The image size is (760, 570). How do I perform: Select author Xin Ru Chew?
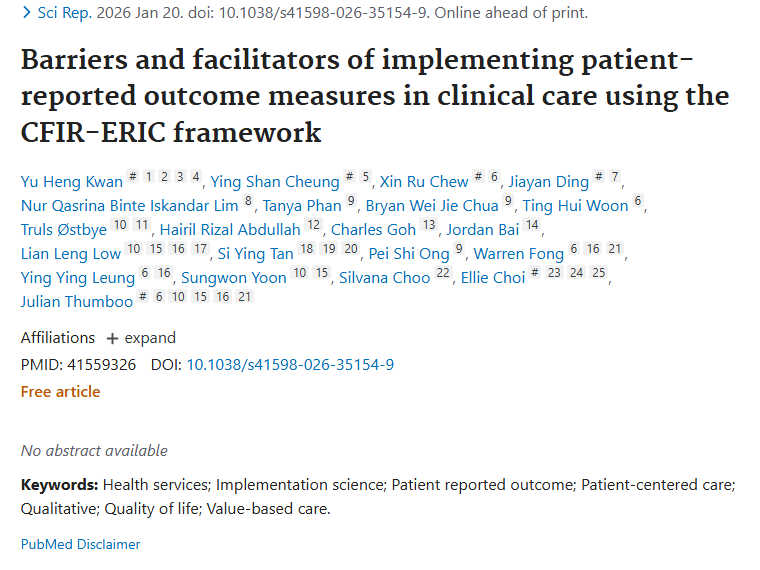click(x=424, y=181)
